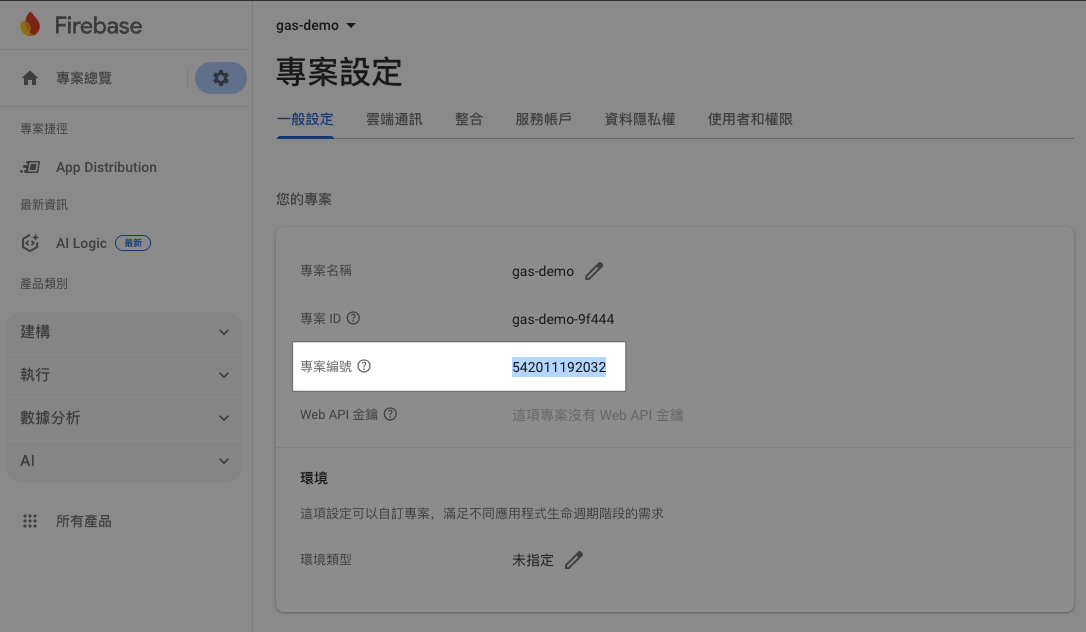Open project settings gear icon
The width and height of the screenshot is (1086, 632).
point(221,78)
